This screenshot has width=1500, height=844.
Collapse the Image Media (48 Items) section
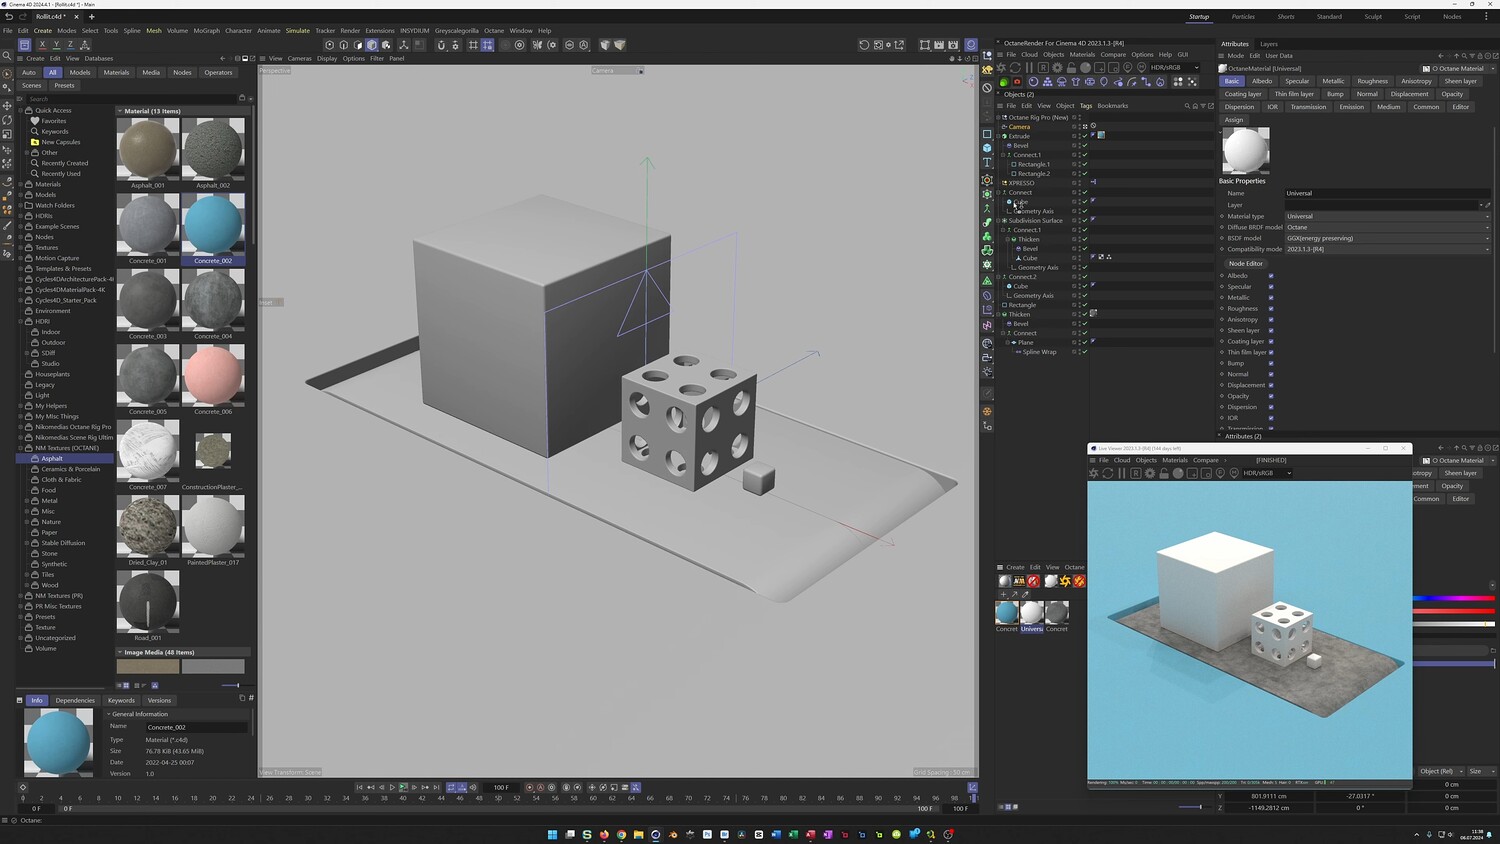click(120, 652)
